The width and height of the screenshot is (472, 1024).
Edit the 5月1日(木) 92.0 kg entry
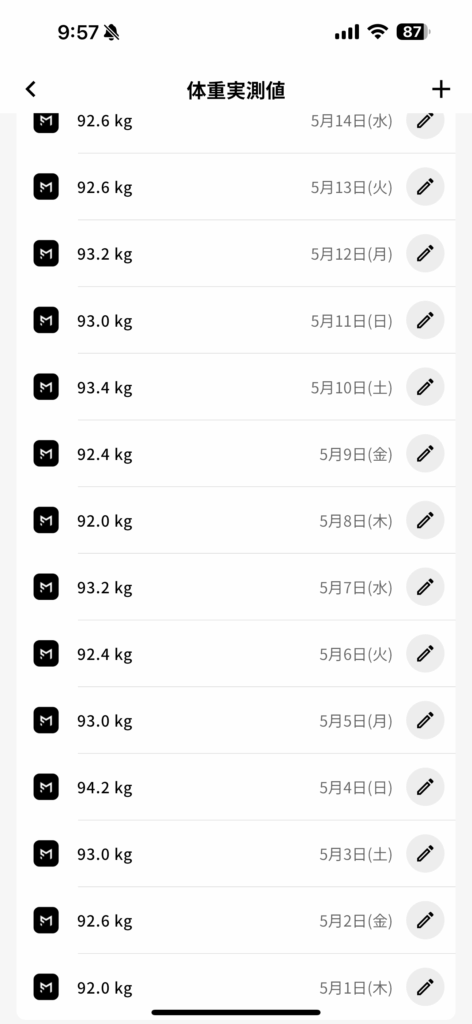coord(425,987)
